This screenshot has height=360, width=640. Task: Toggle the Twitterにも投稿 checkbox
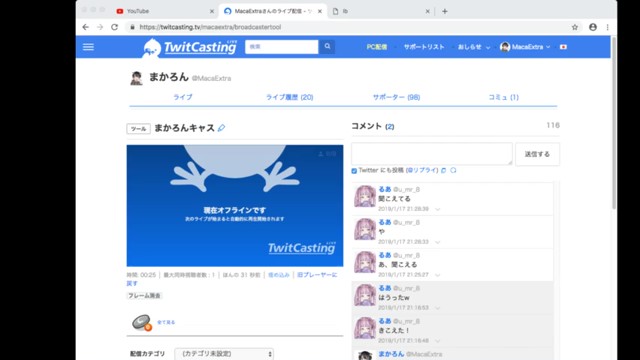[x=354, y=171]
